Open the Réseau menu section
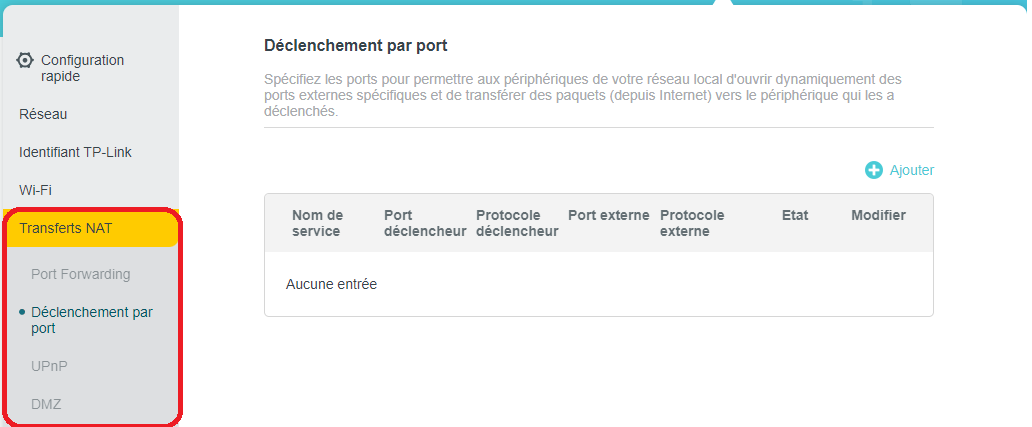The image size is (1032, 427). 43,114
